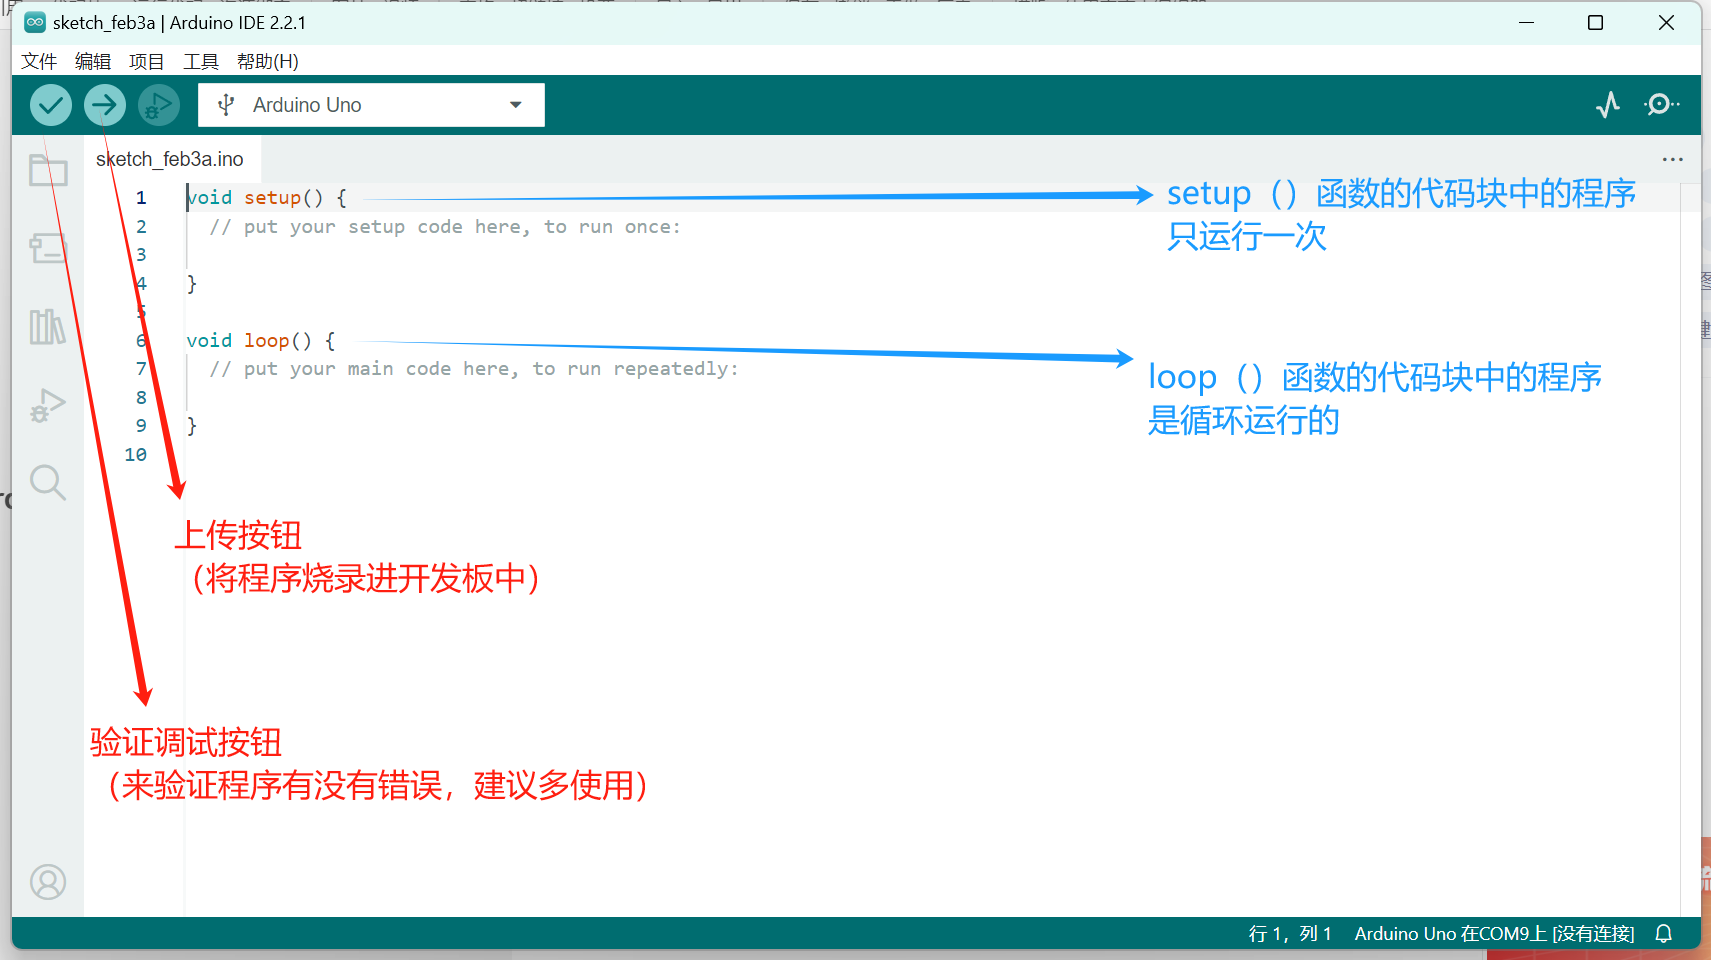Open the 项目 menu
This screenshot has width=1711, height=960.
[x=147, y=61]
